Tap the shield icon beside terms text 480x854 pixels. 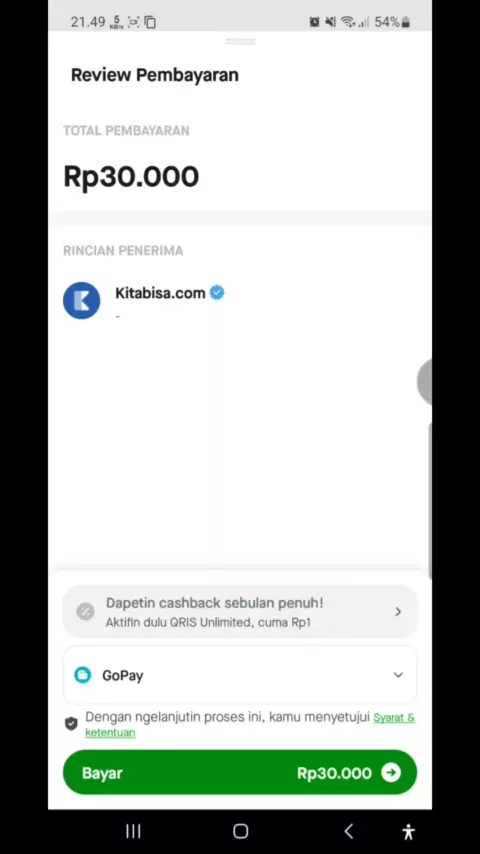tap(71, 723)
